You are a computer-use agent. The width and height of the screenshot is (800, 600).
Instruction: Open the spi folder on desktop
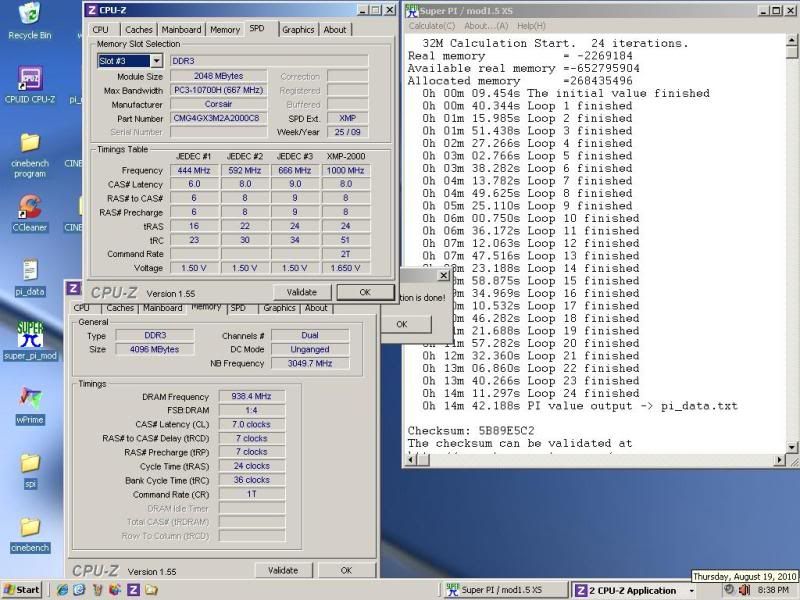point(30,470)
